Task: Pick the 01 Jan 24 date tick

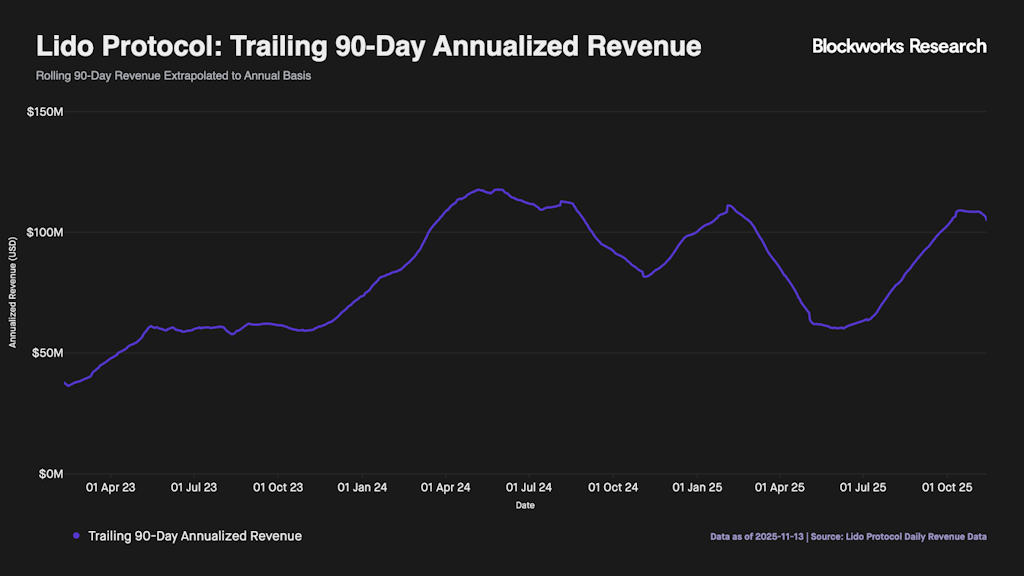Action: (x=363, y=488)
